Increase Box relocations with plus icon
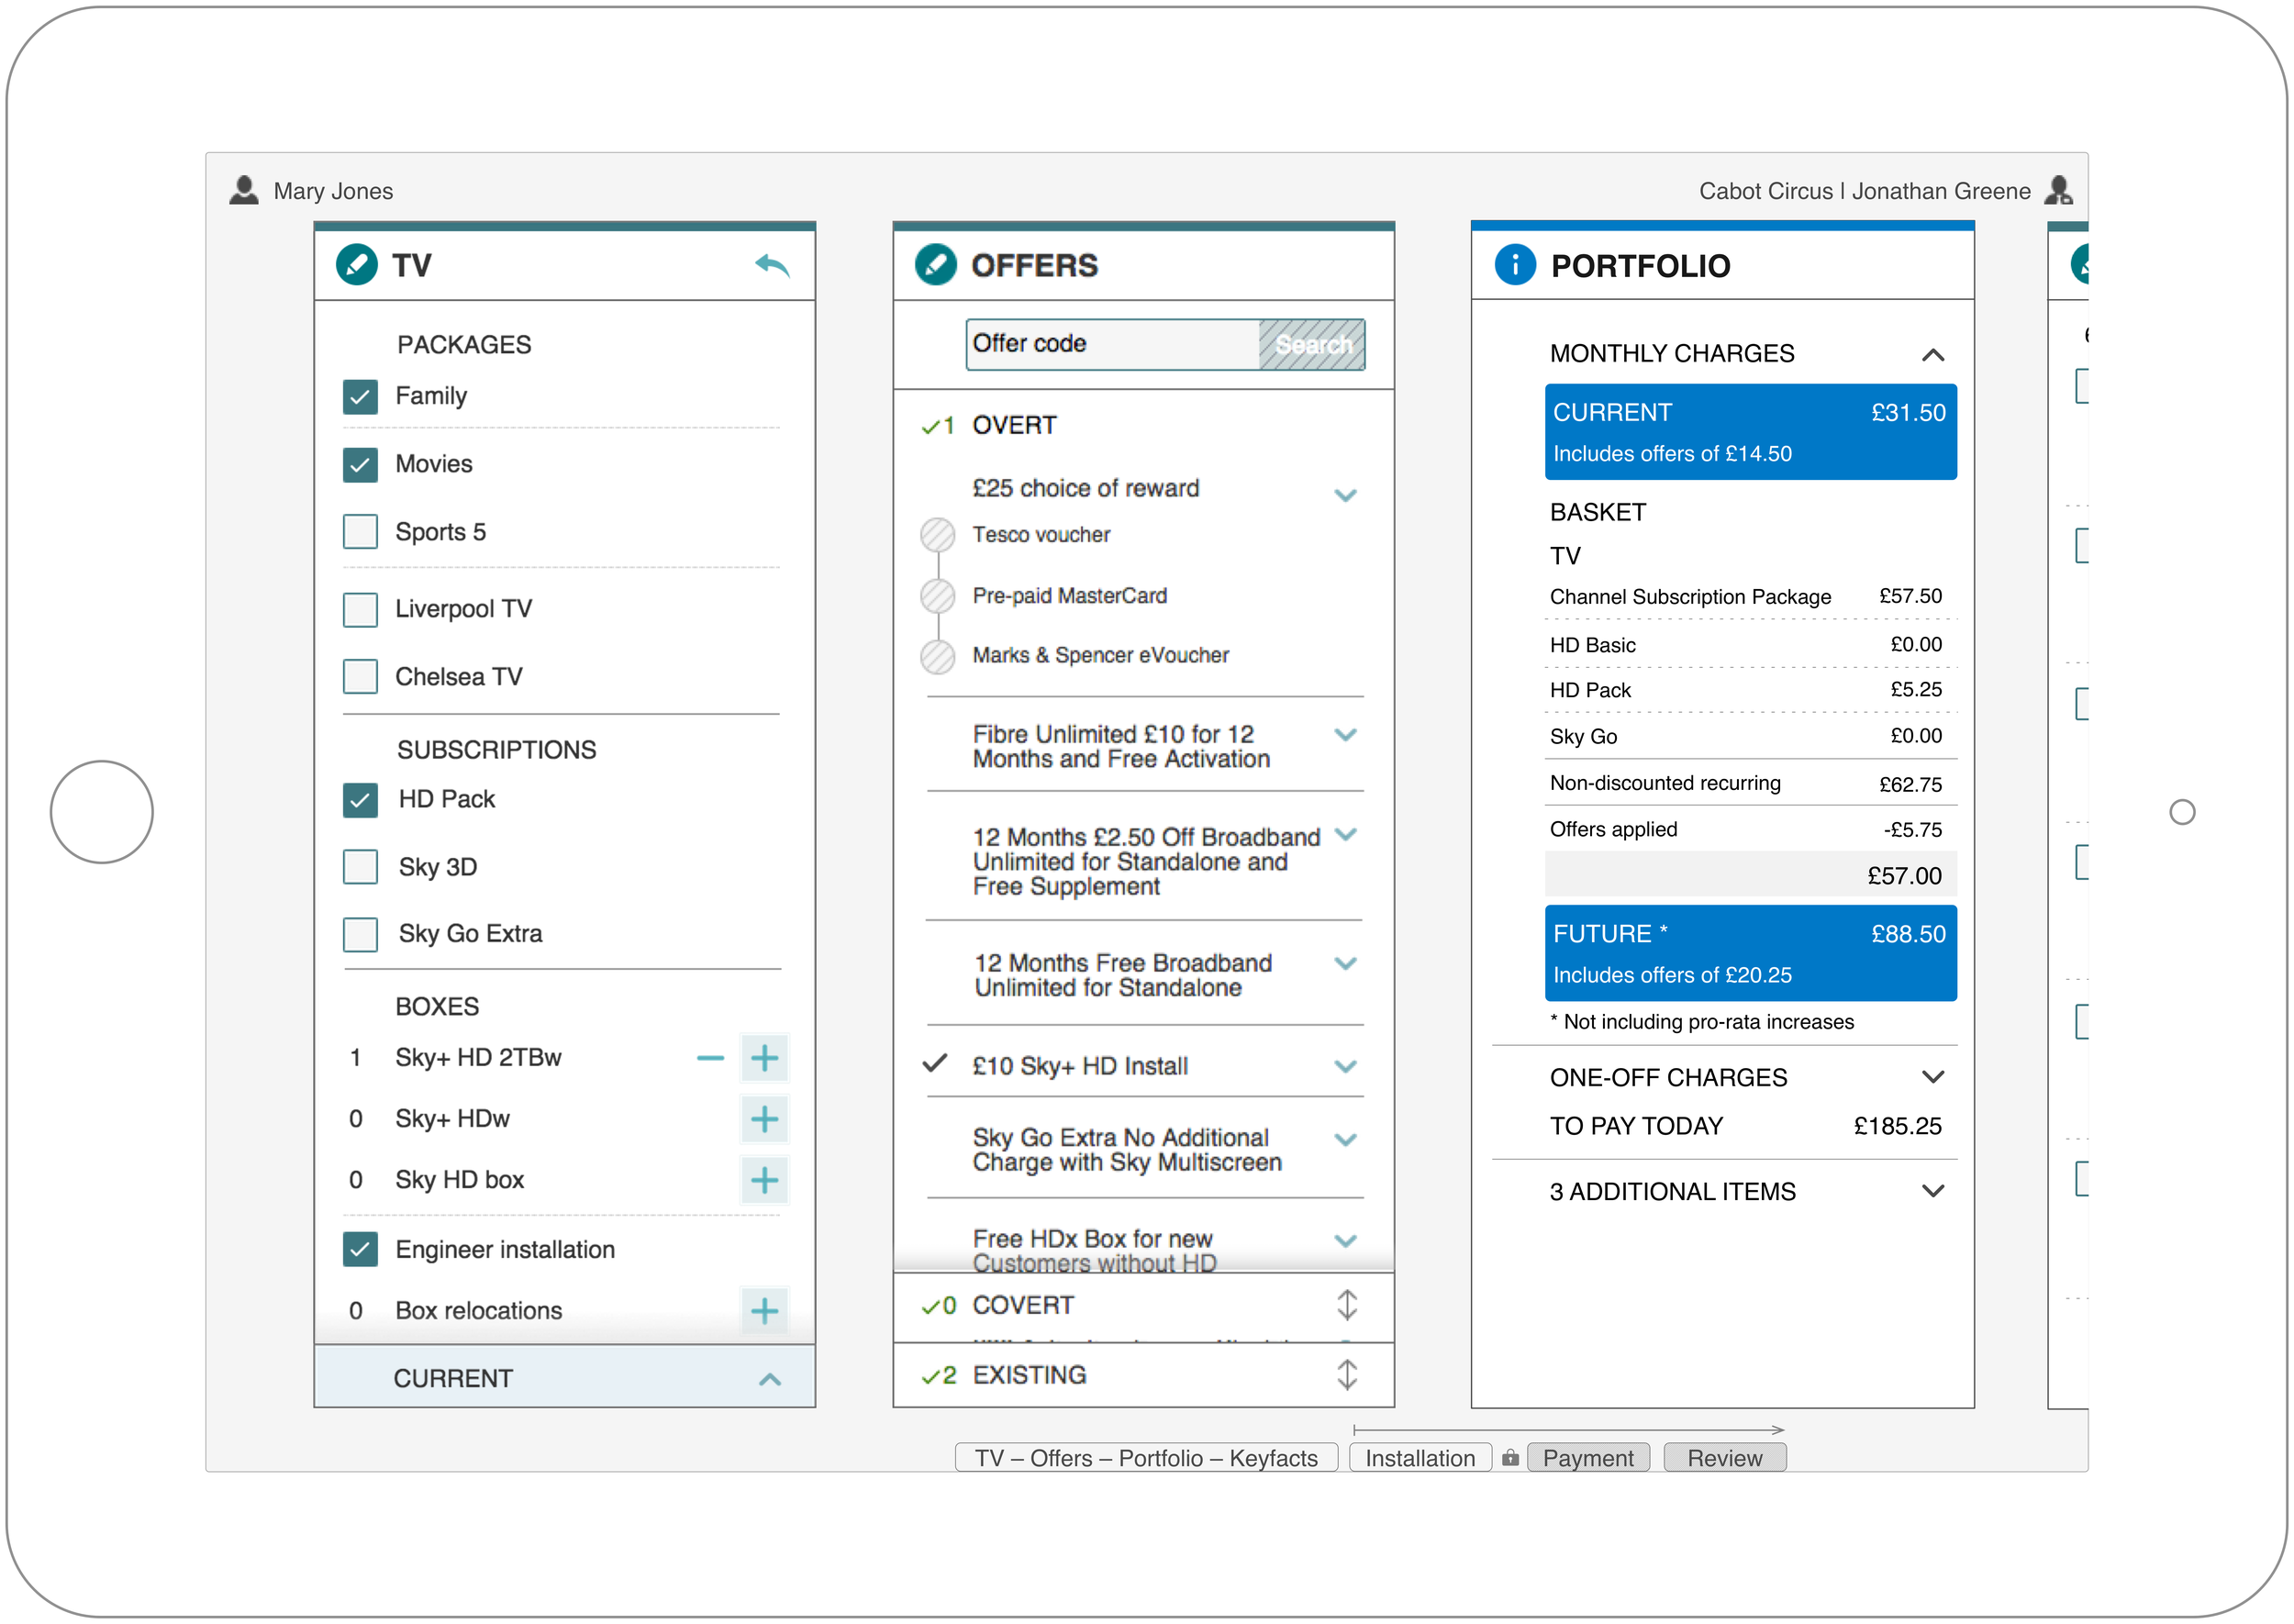Screen dimensions: 2294x1624 tap(764, 1311)
